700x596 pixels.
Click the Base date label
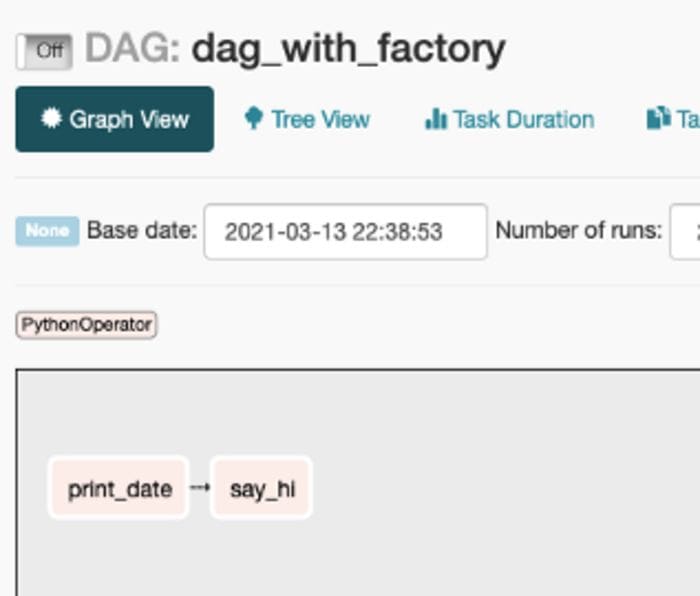[142, 231]
